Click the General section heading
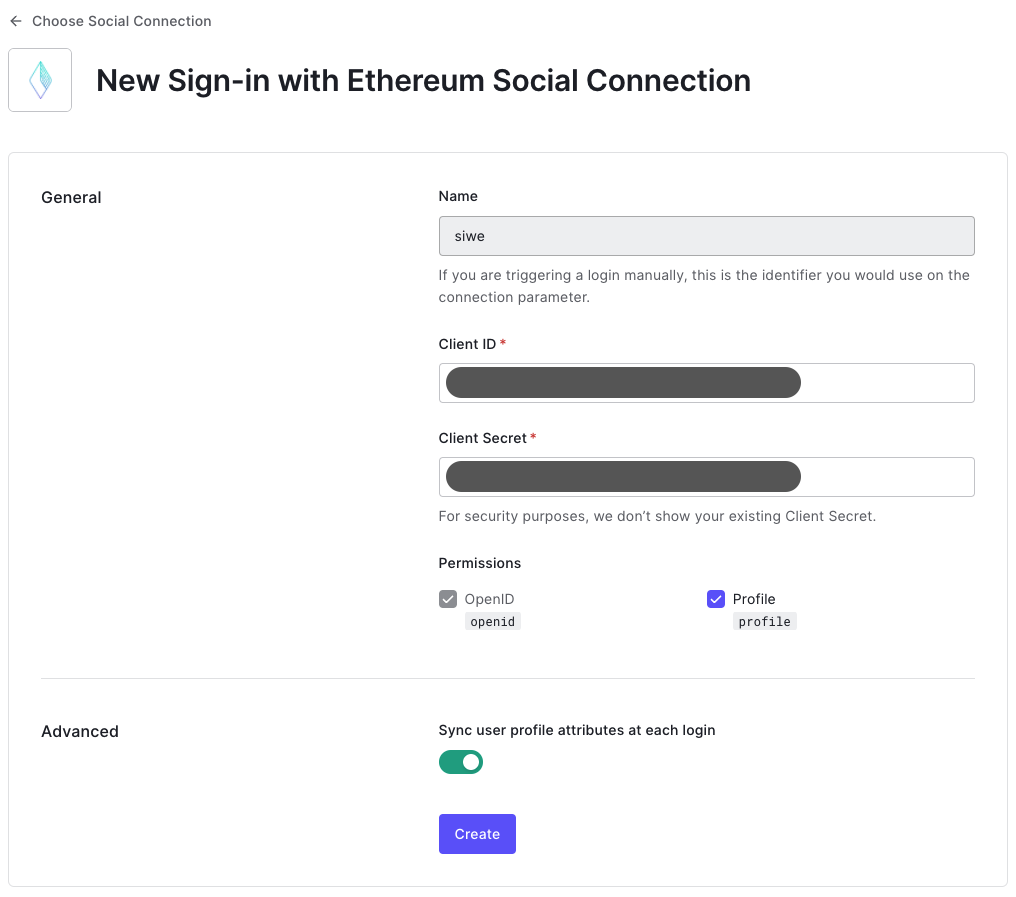The image size is (1016, 897). (x=71, y=197)
